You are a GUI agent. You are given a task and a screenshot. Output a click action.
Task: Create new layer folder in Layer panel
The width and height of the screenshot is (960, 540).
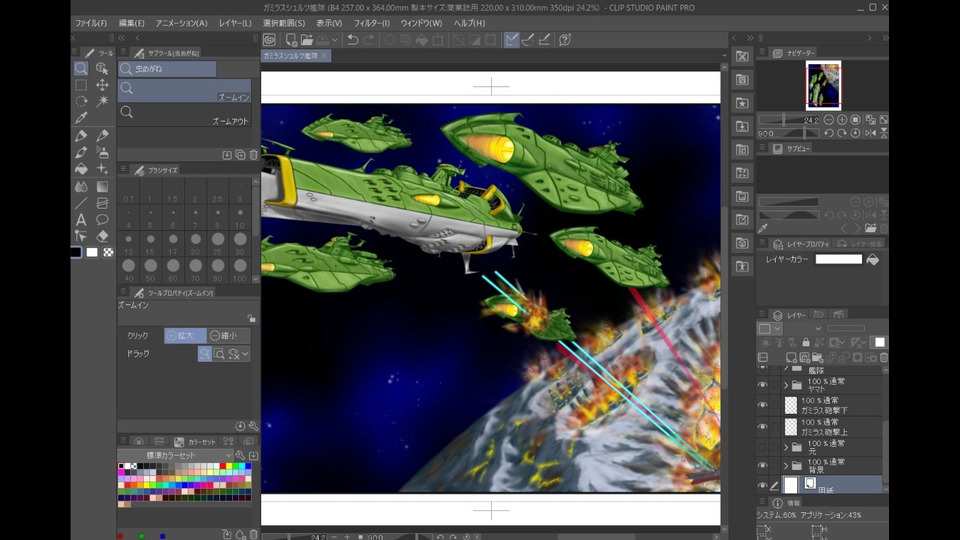click(x=817, y=358)
